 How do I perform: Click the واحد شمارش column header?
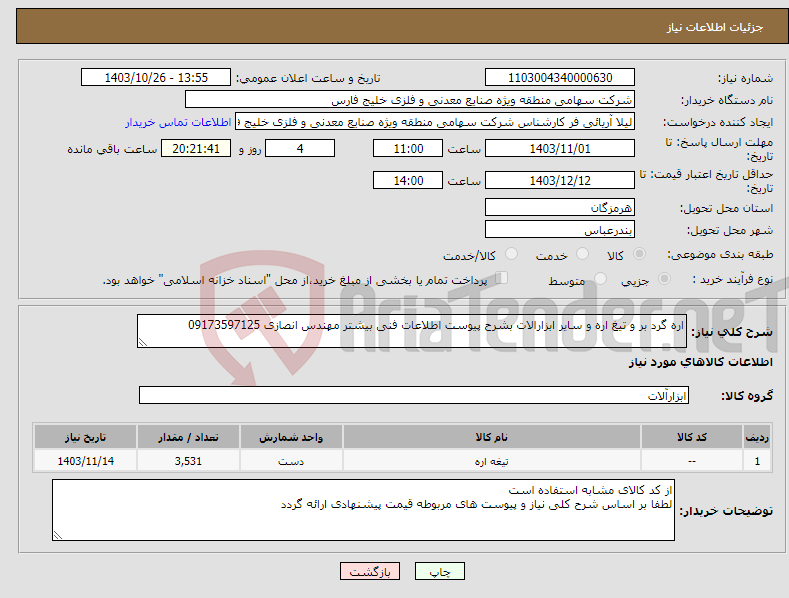(x=291, y=437)
